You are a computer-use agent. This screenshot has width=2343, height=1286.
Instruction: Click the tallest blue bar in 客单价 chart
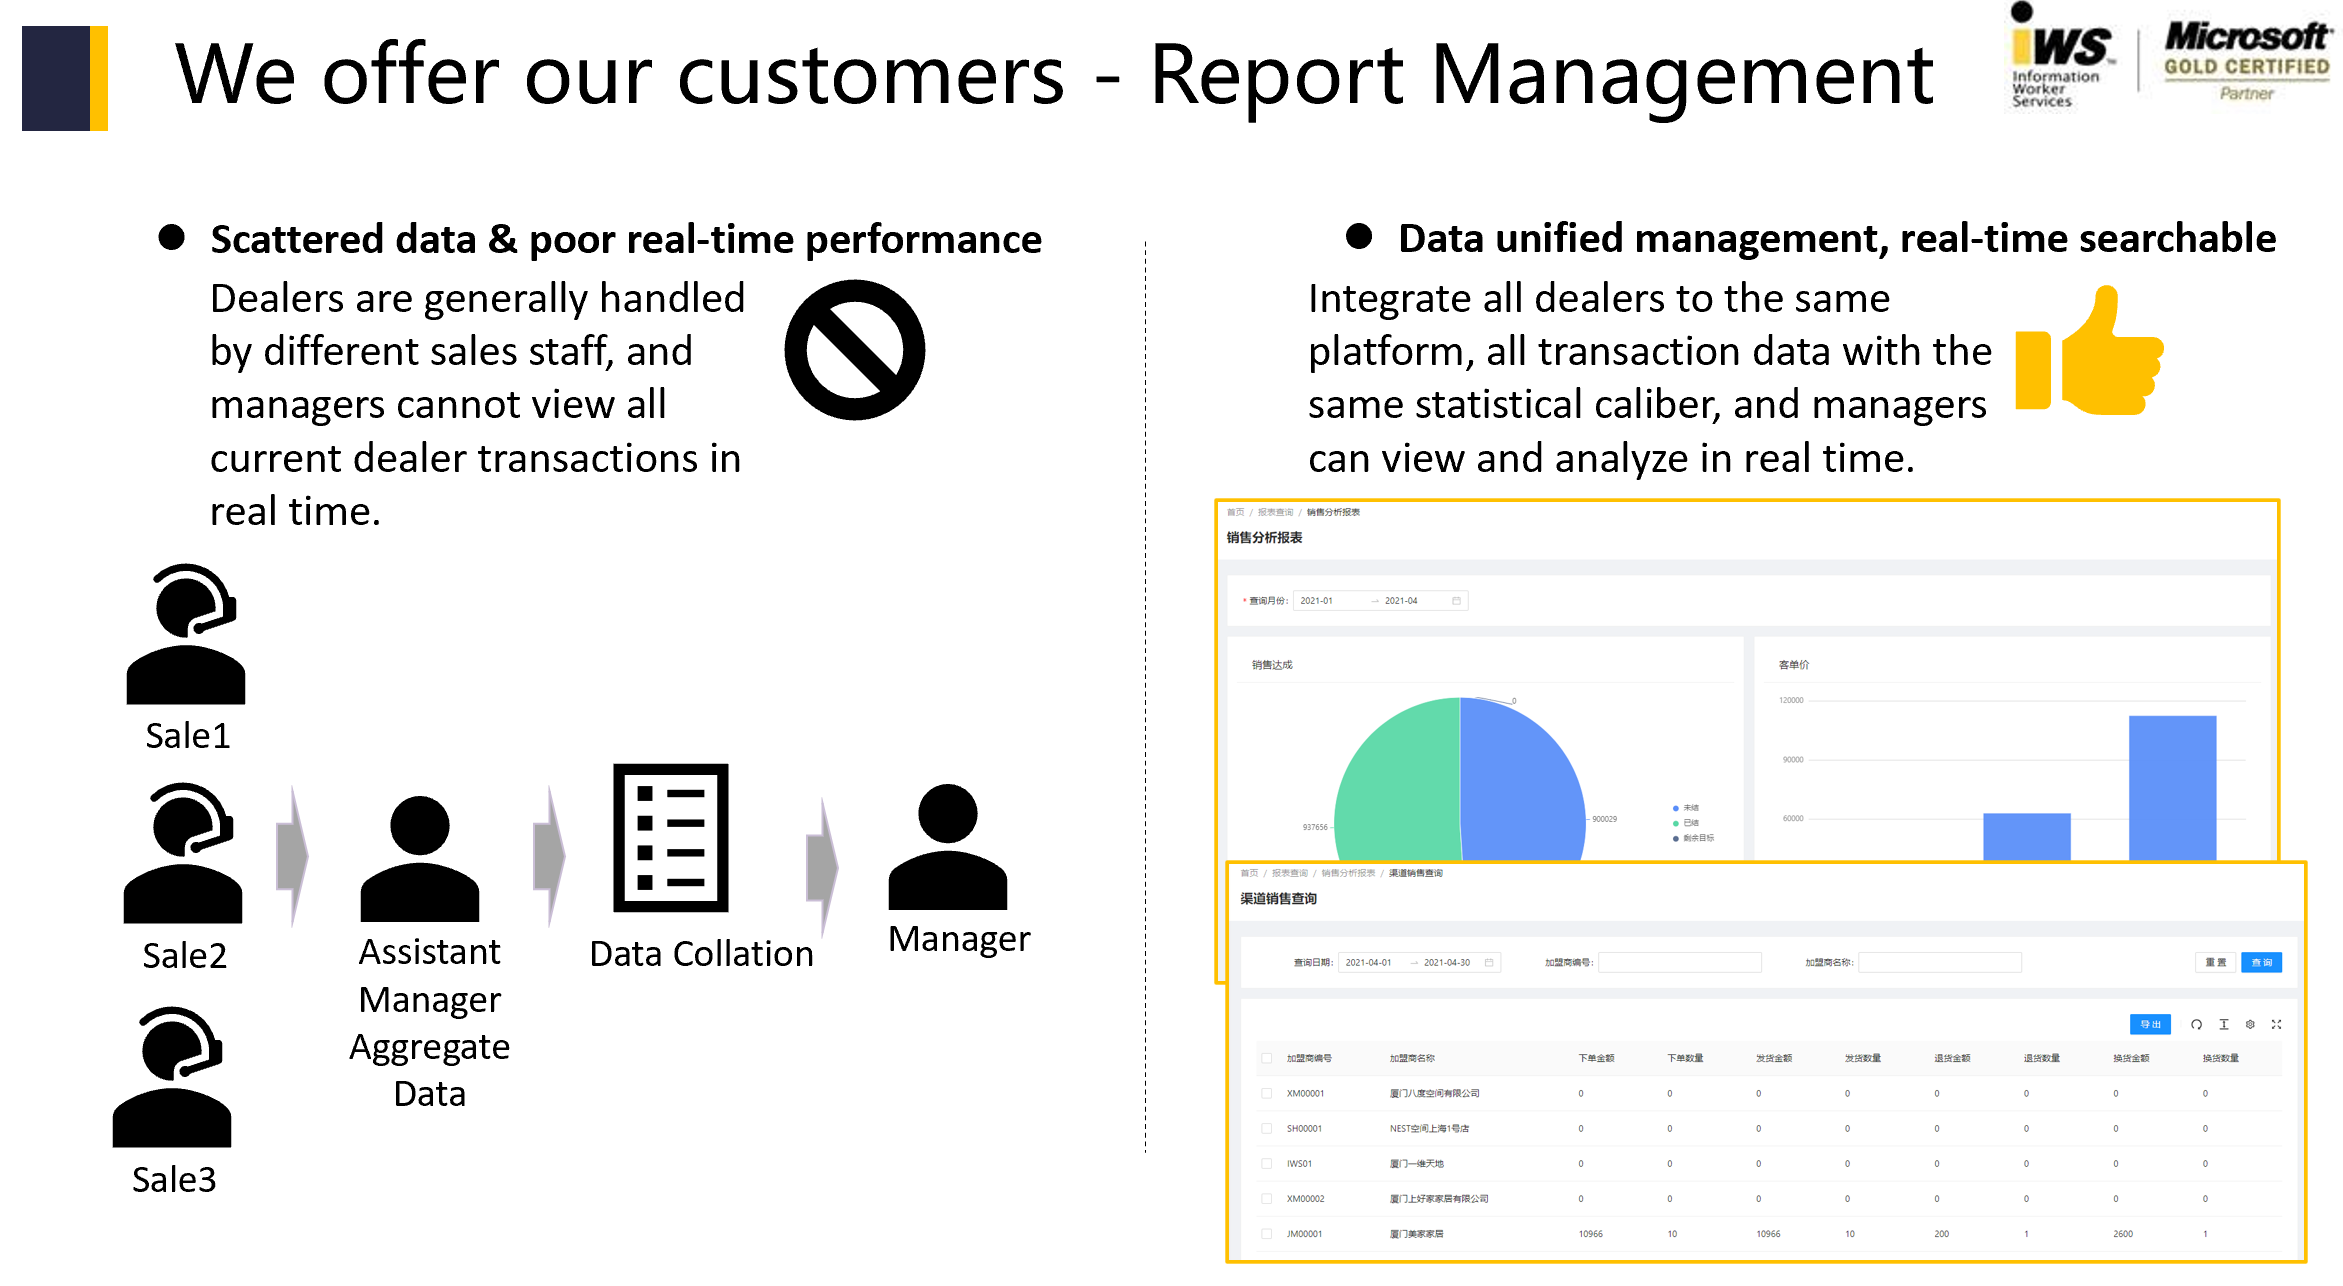point(2172,788)
